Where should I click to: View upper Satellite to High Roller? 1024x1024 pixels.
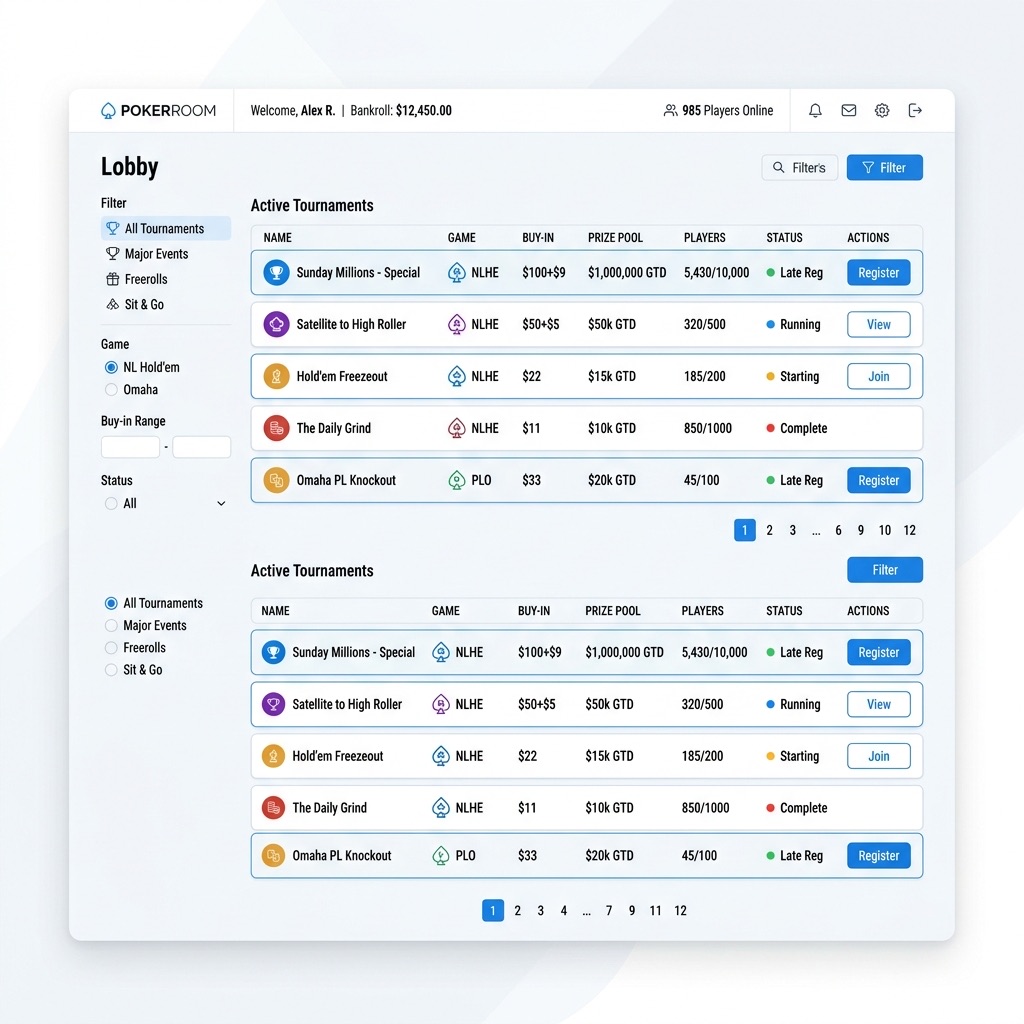click(878, 324)
